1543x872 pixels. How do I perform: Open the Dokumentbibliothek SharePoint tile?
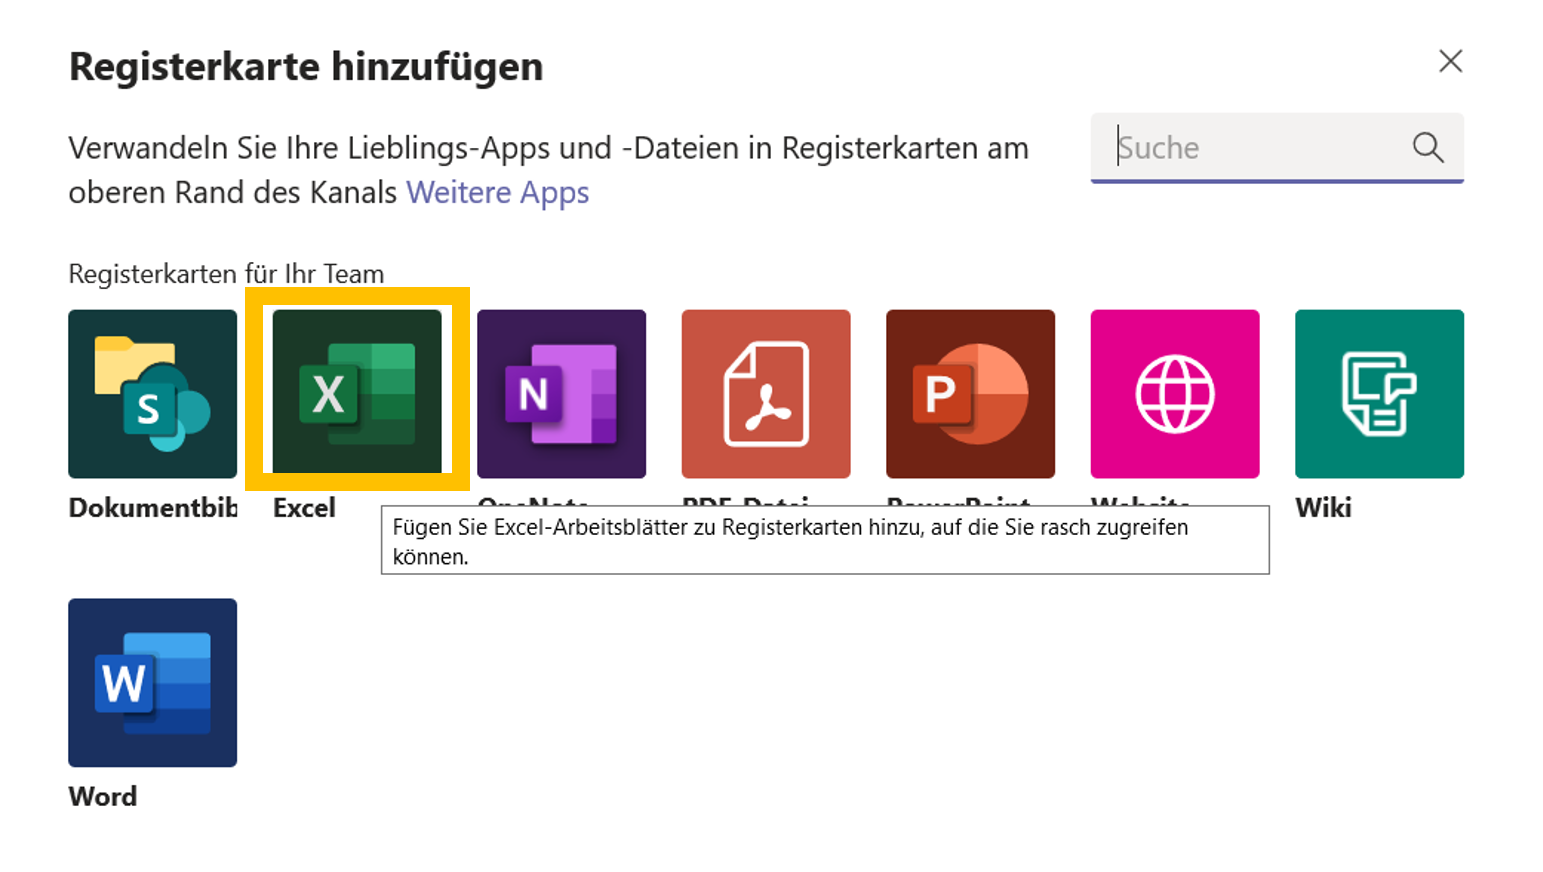point(152,394)
